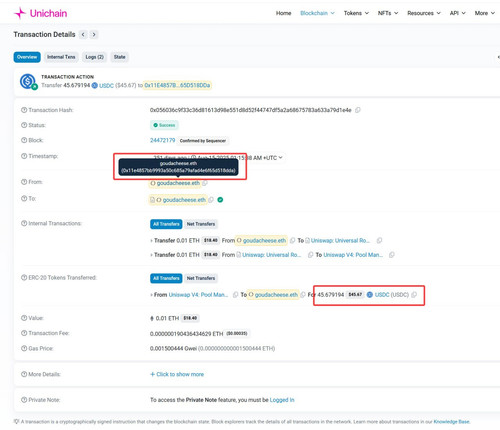Screen dimensions: 500x430
Task: Click help icon beside Gas Price label
Action: tap(24, 348)
